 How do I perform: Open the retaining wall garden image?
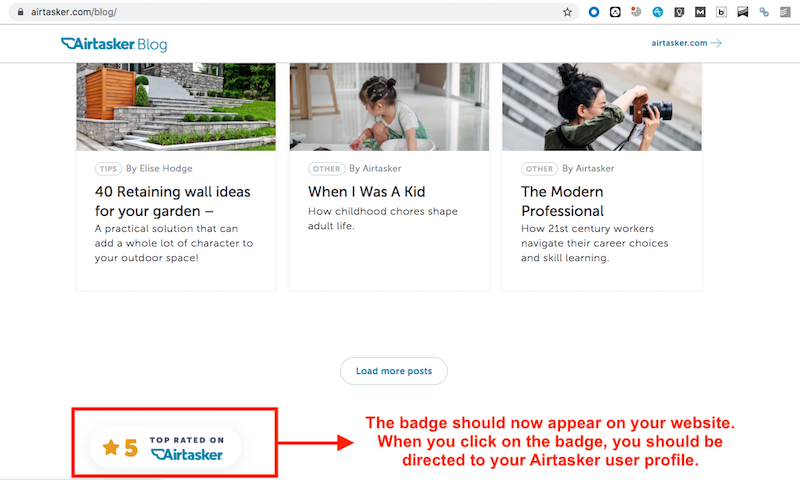point(176,107)
